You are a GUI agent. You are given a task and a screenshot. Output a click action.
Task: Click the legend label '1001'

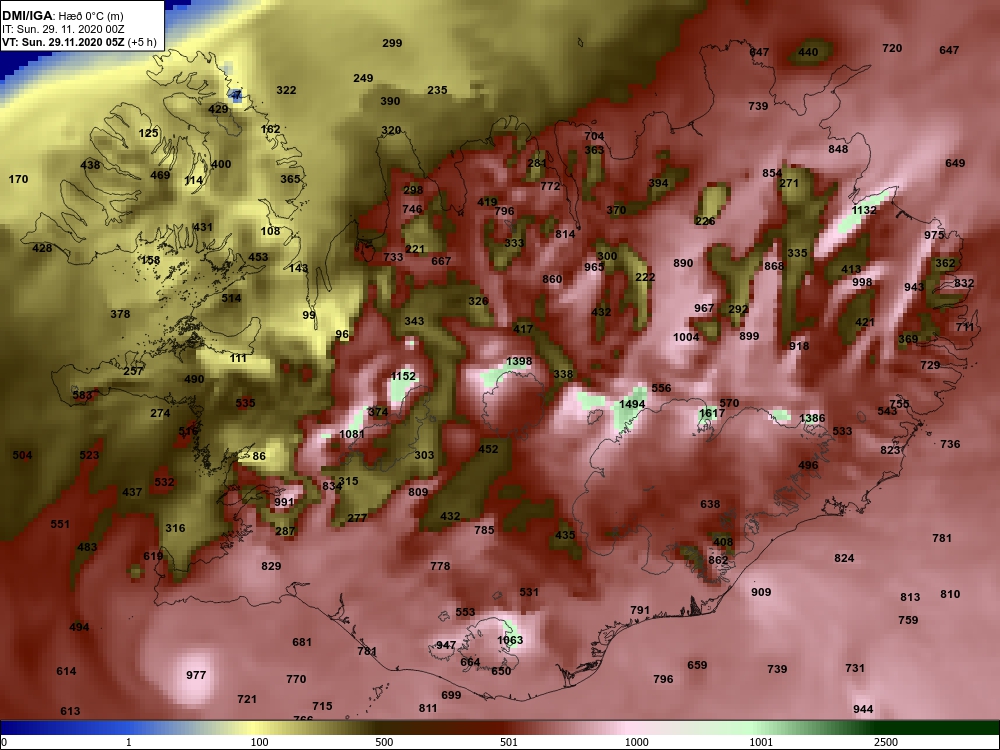761,742
